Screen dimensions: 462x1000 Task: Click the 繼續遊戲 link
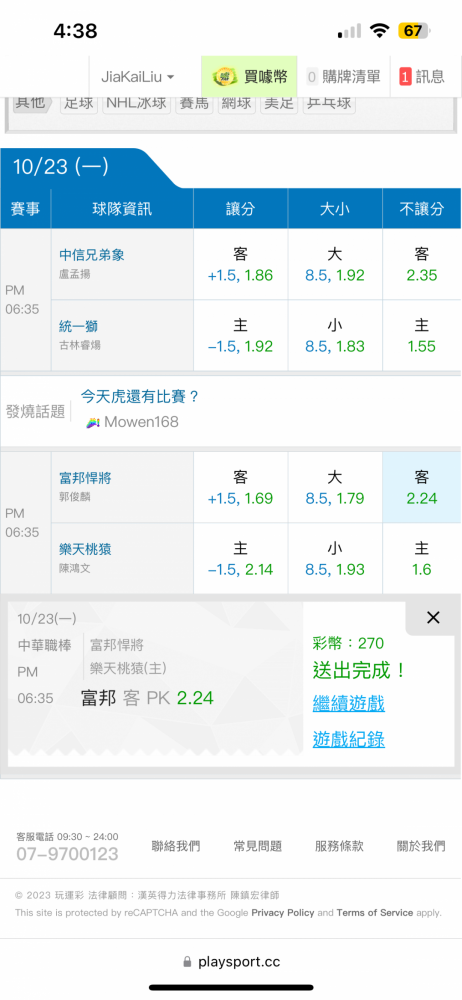click(348, 704)
